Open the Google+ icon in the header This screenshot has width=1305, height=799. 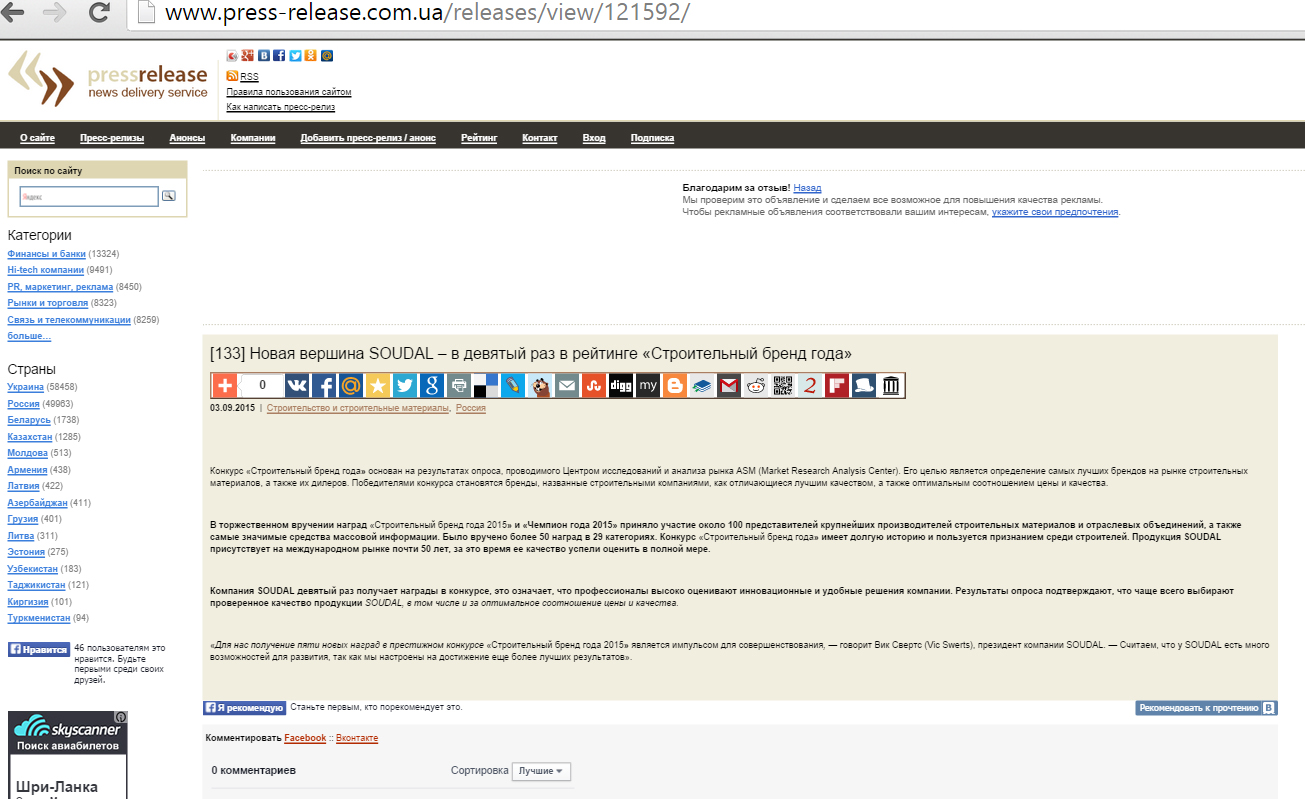point(248,56)
